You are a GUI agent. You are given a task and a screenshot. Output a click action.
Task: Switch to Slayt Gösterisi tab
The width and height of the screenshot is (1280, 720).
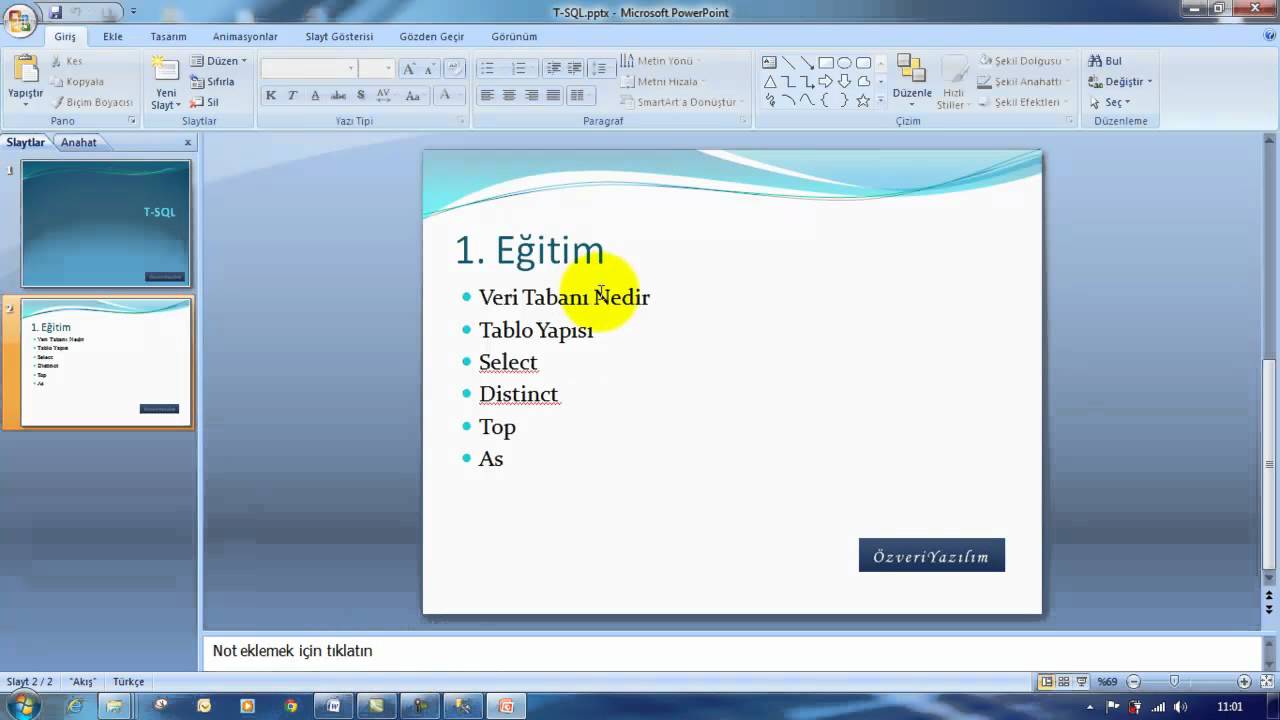339,36
